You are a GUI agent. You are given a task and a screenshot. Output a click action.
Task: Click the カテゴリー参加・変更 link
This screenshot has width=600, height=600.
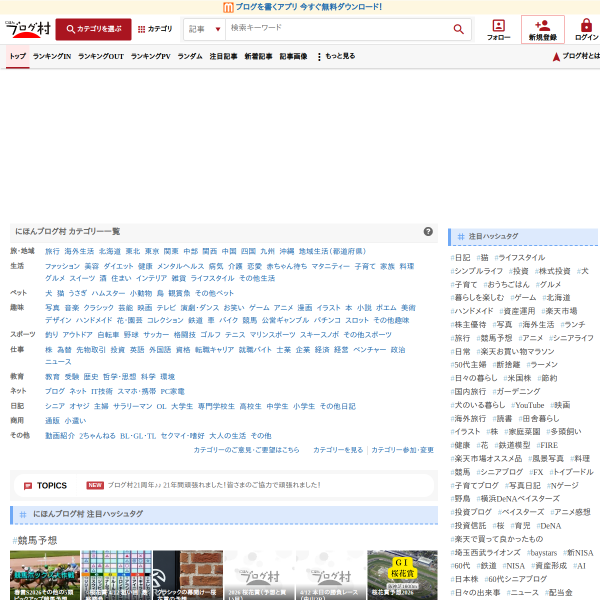pyautogui.click(x=403, y=450)
